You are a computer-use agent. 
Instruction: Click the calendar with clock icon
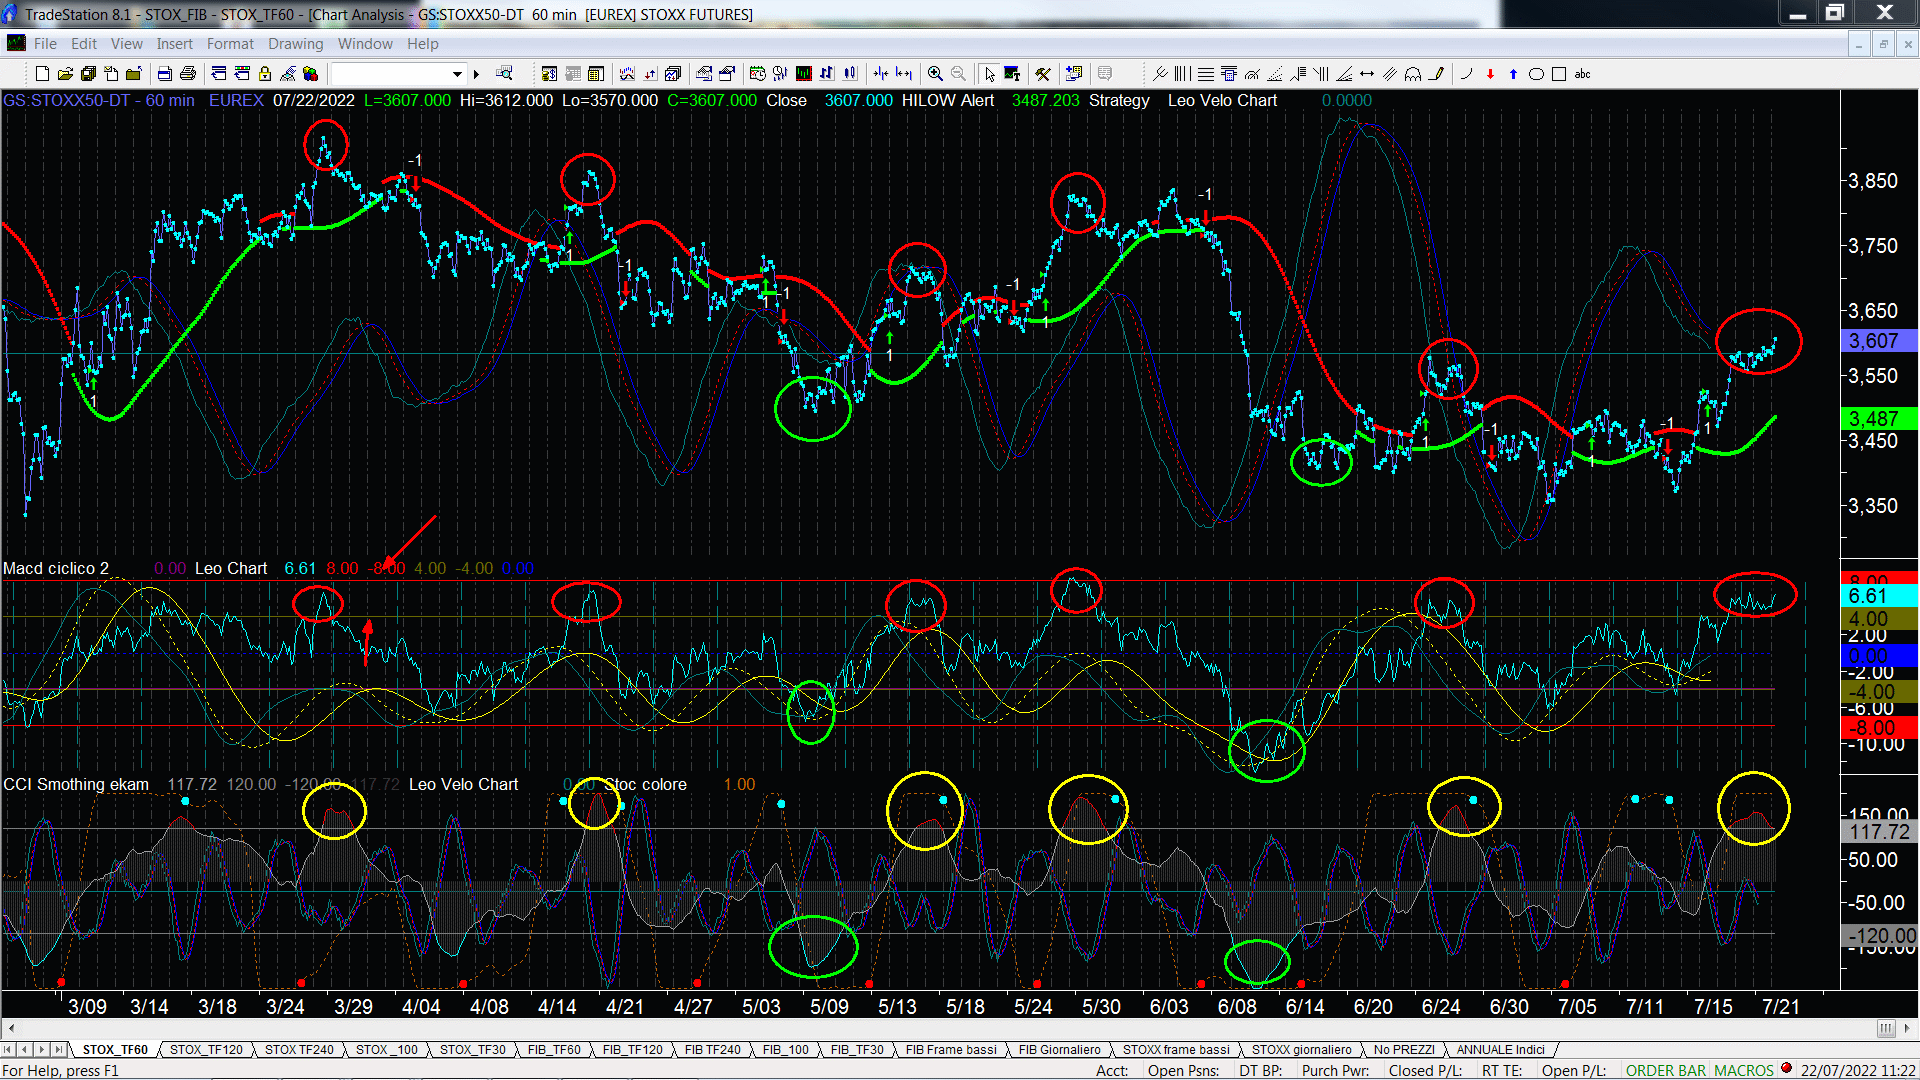(x=757, y=74)
